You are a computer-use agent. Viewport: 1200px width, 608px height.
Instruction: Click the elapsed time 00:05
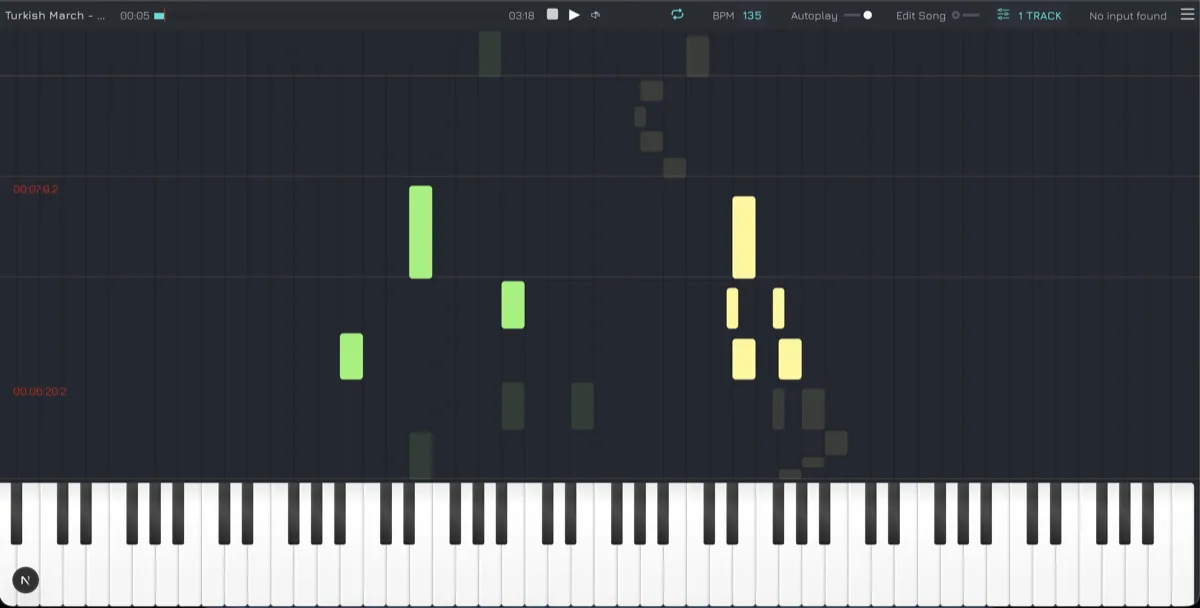(134, 16)
